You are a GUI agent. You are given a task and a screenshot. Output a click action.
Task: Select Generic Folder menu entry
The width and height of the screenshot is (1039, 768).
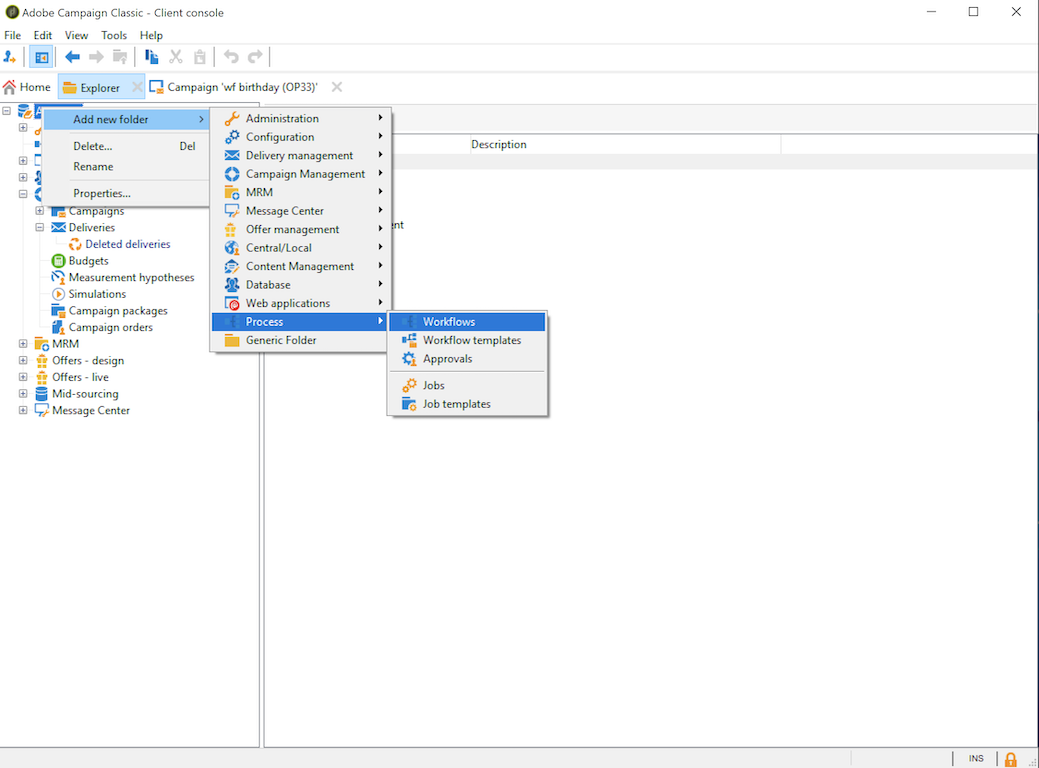(300, 341)
